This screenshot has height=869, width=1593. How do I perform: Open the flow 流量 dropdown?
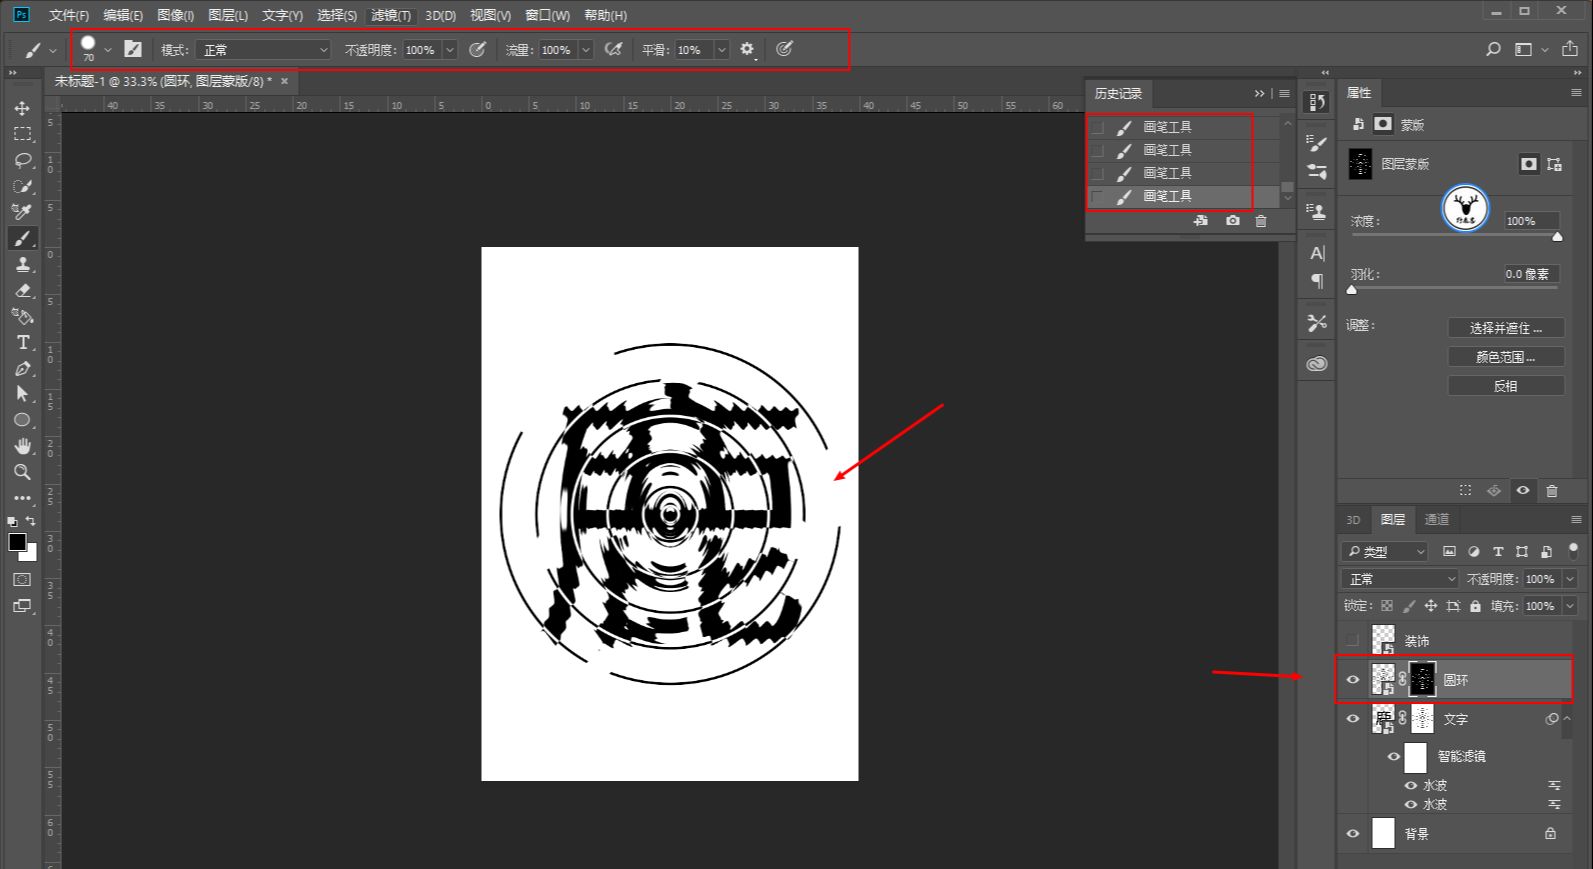[586, 49]
